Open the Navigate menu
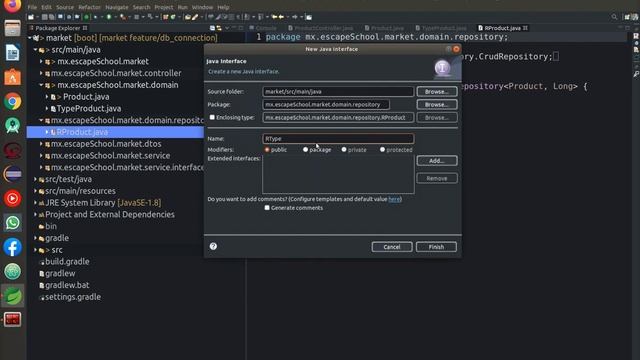This screenshot has height=360, width=640. [117, 7]
